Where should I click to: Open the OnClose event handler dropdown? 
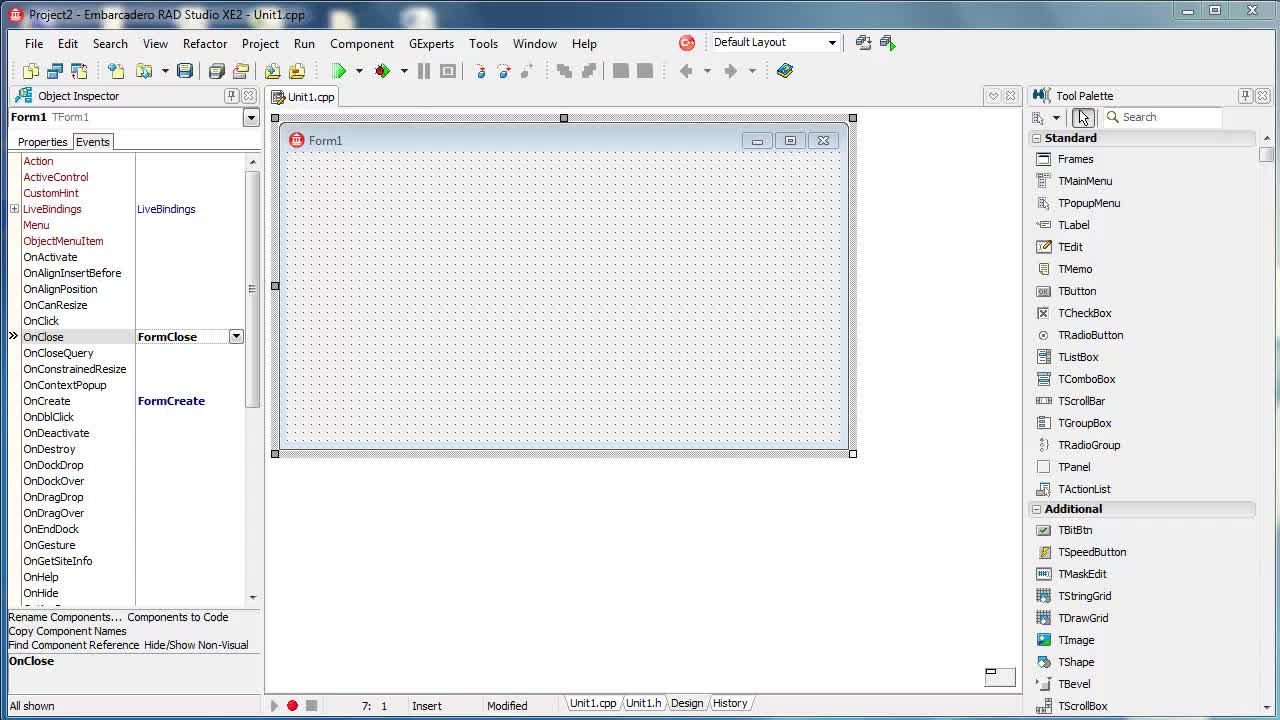pos(236,337)
